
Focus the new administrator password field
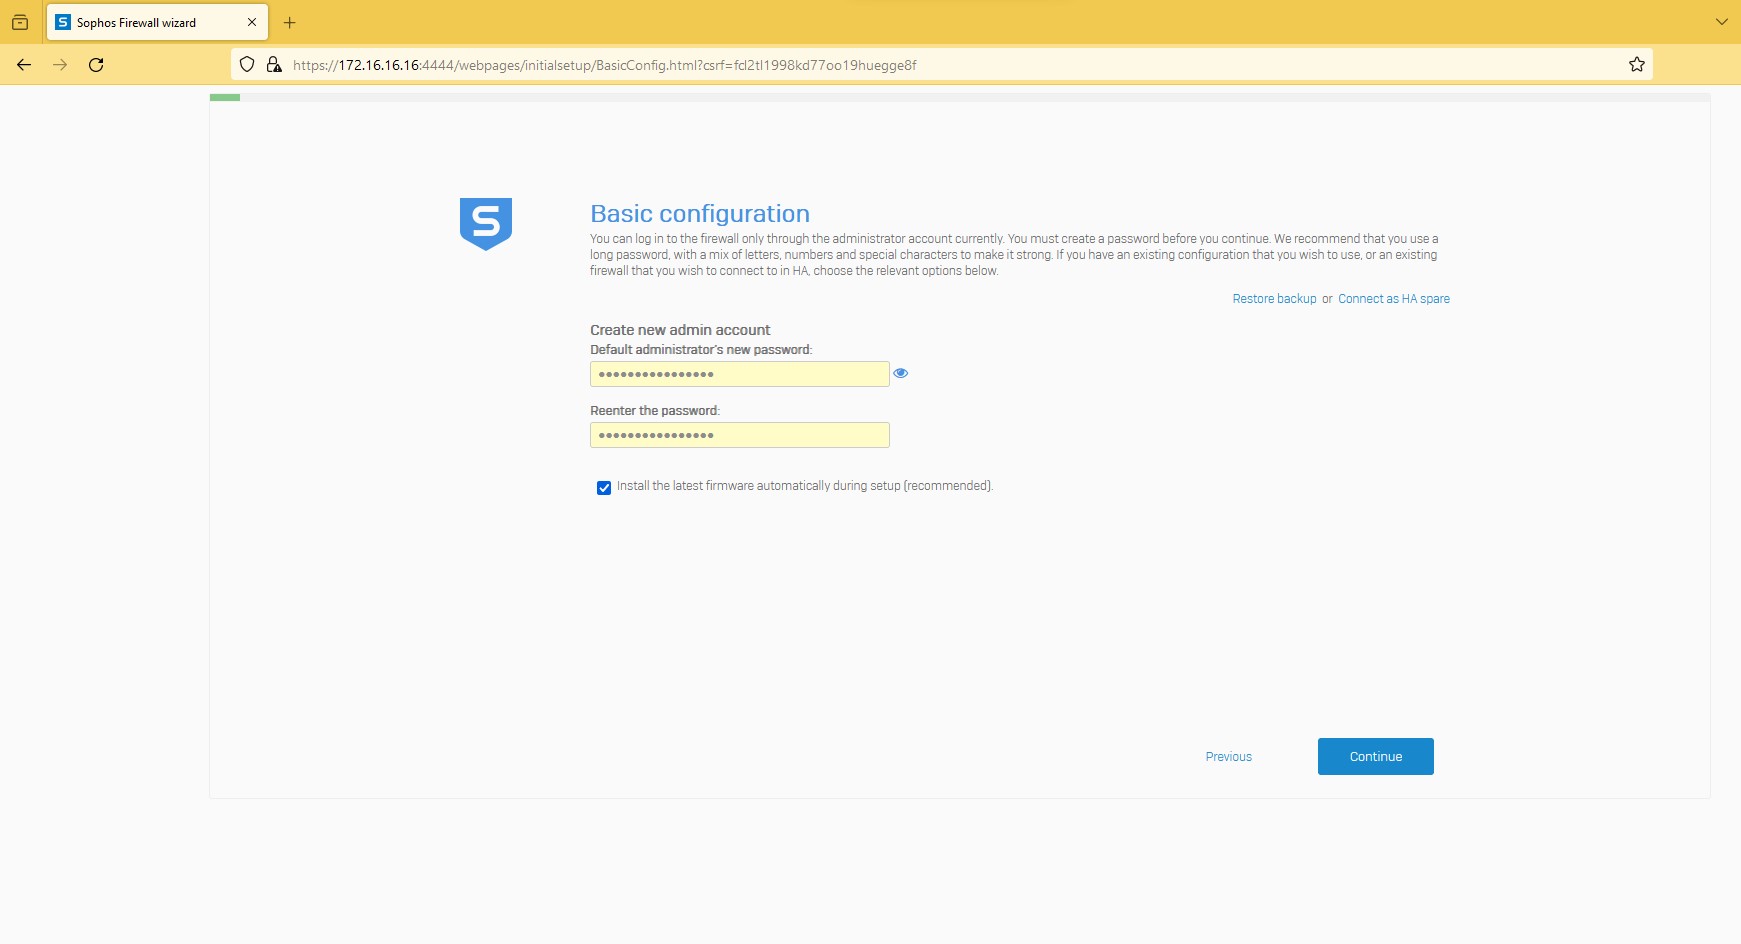click(739, 374)
